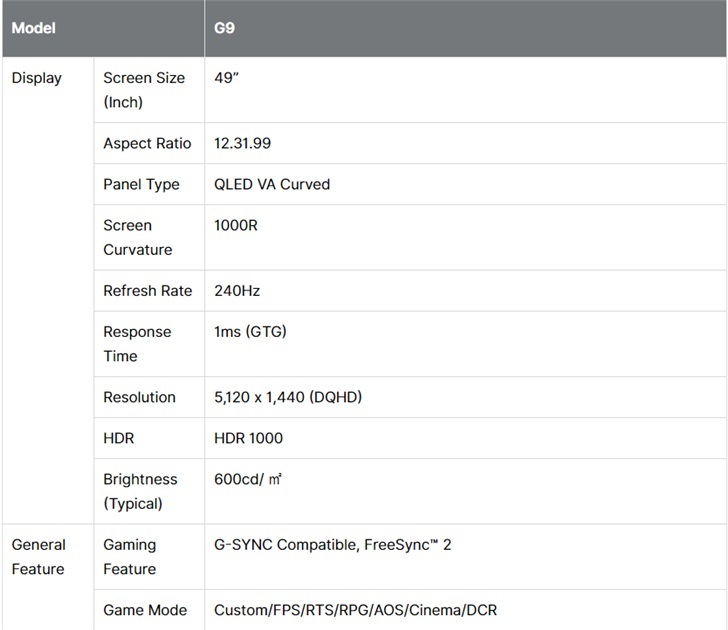The width and height of the screenshot is (728, 630).
Task: Select the HDR 1000 value
Action: click(x=248, y=438)
